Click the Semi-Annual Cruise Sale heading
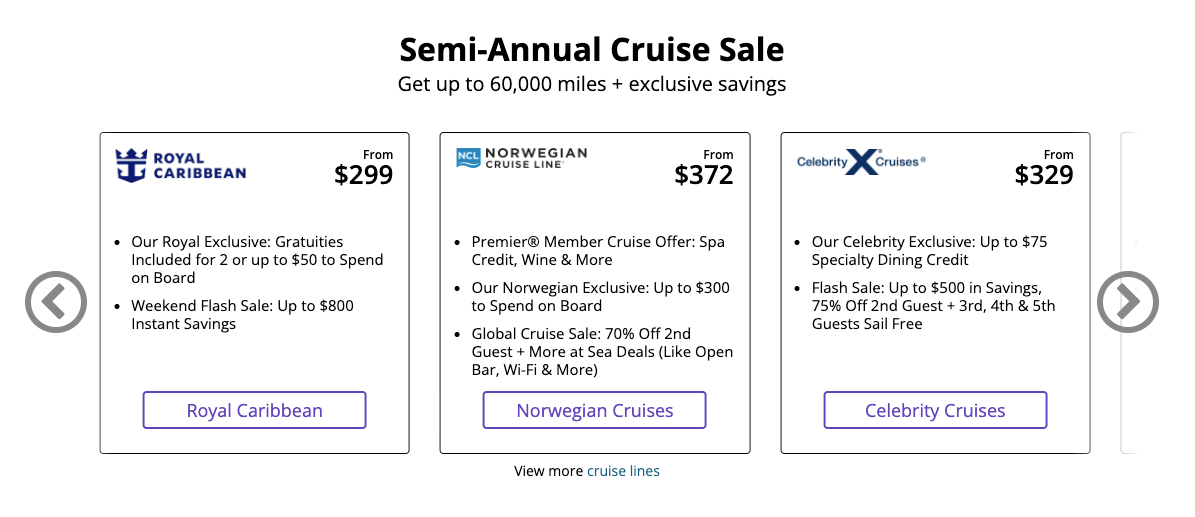1195x517 pixels. coord(591,50)
